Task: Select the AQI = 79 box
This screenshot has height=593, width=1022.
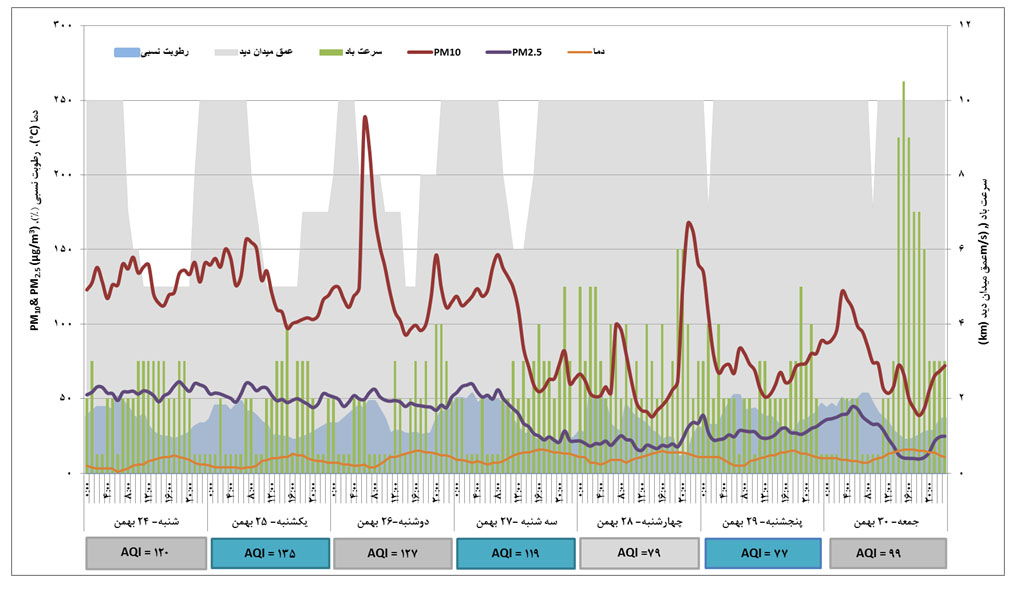Action: coord(638,552)
